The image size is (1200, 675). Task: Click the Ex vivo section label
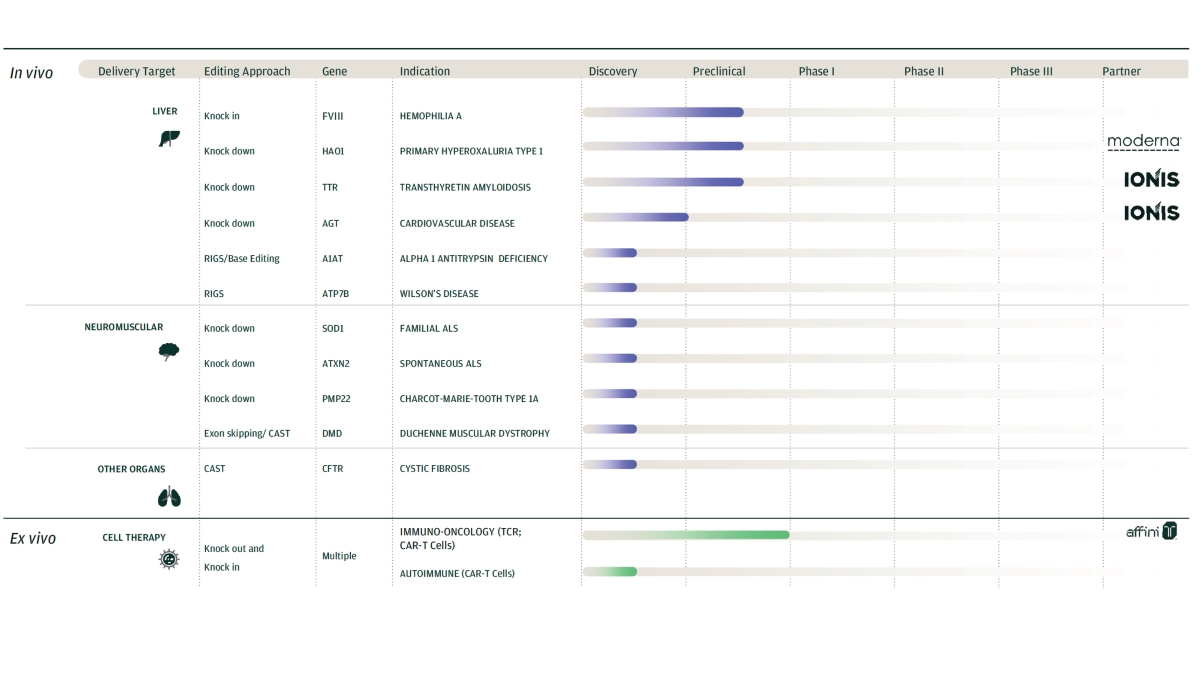pos(33,539)
